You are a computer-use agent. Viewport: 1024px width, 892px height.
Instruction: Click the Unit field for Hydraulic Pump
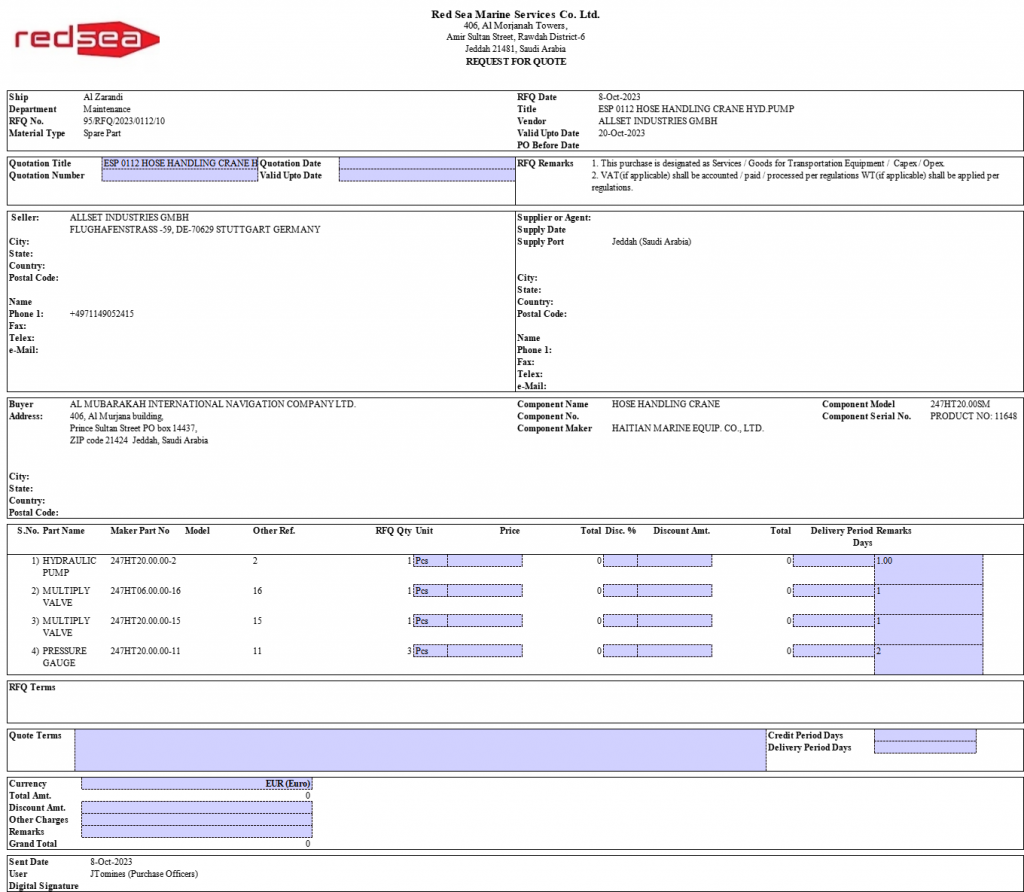tap(430, 561)
